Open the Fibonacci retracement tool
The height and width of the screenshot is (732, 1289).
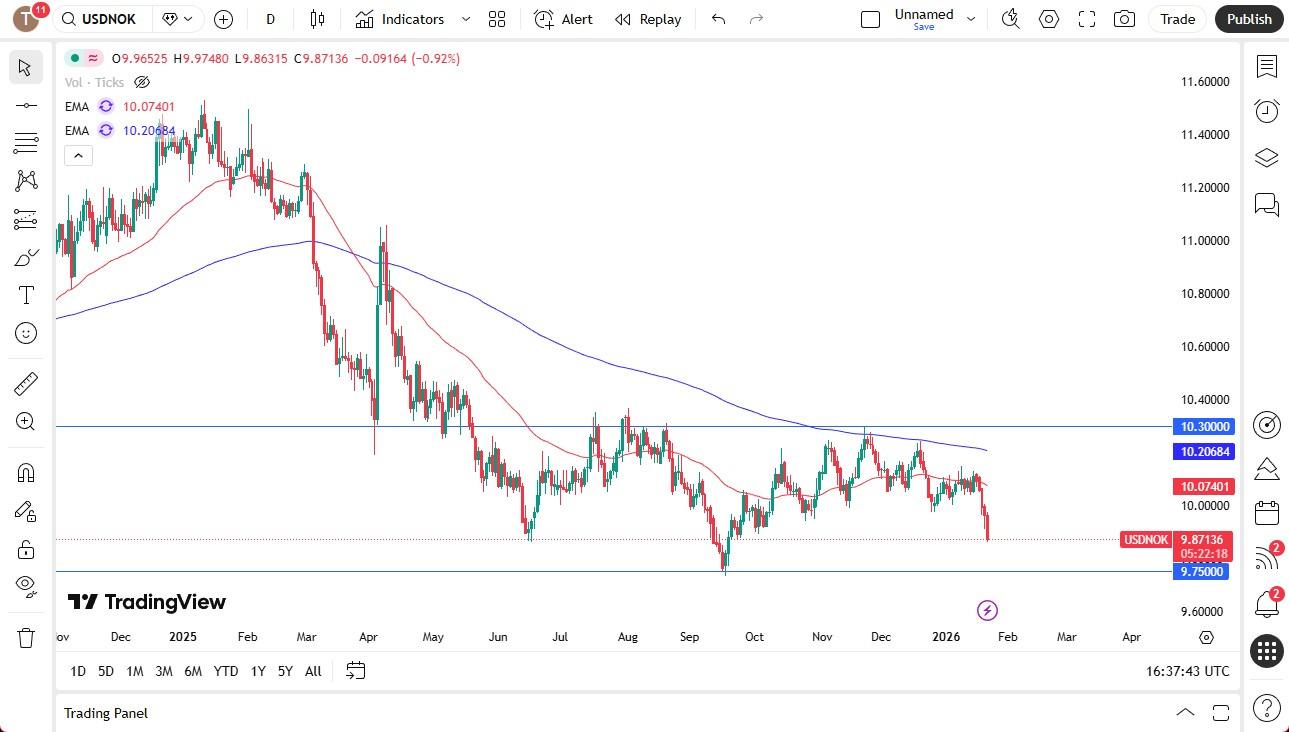(x=26, y=143)
